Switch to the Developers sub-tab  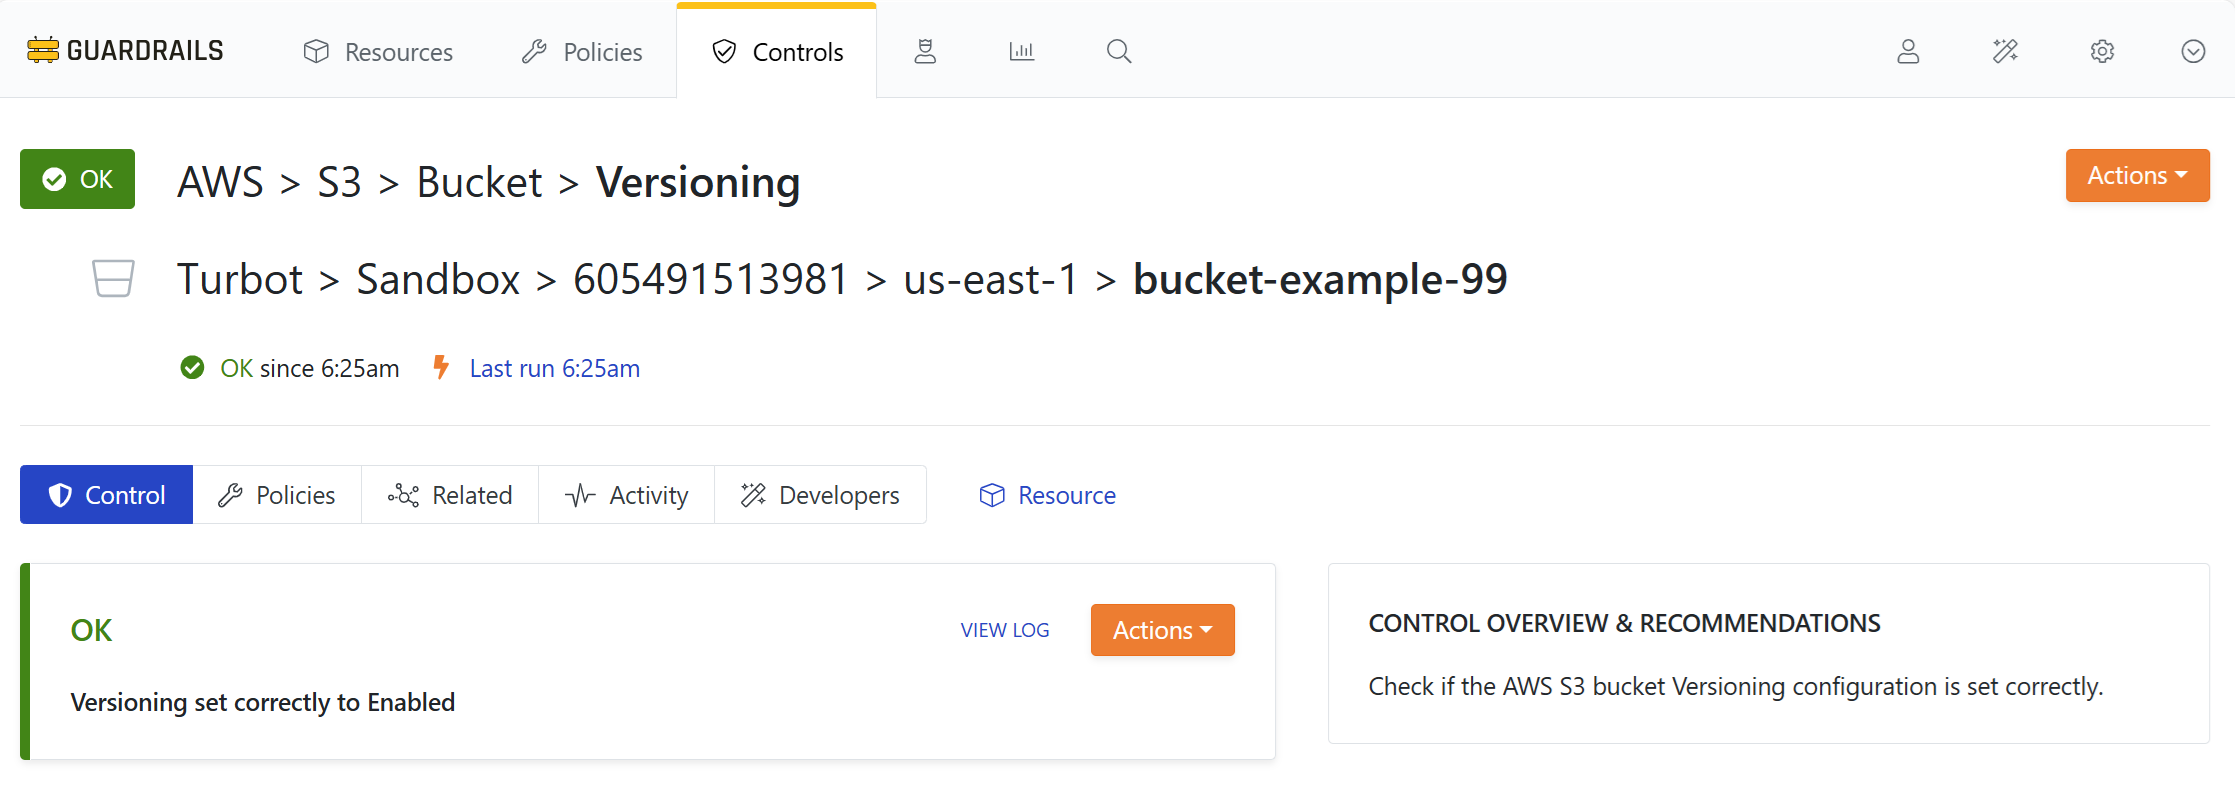click(820, 495)
